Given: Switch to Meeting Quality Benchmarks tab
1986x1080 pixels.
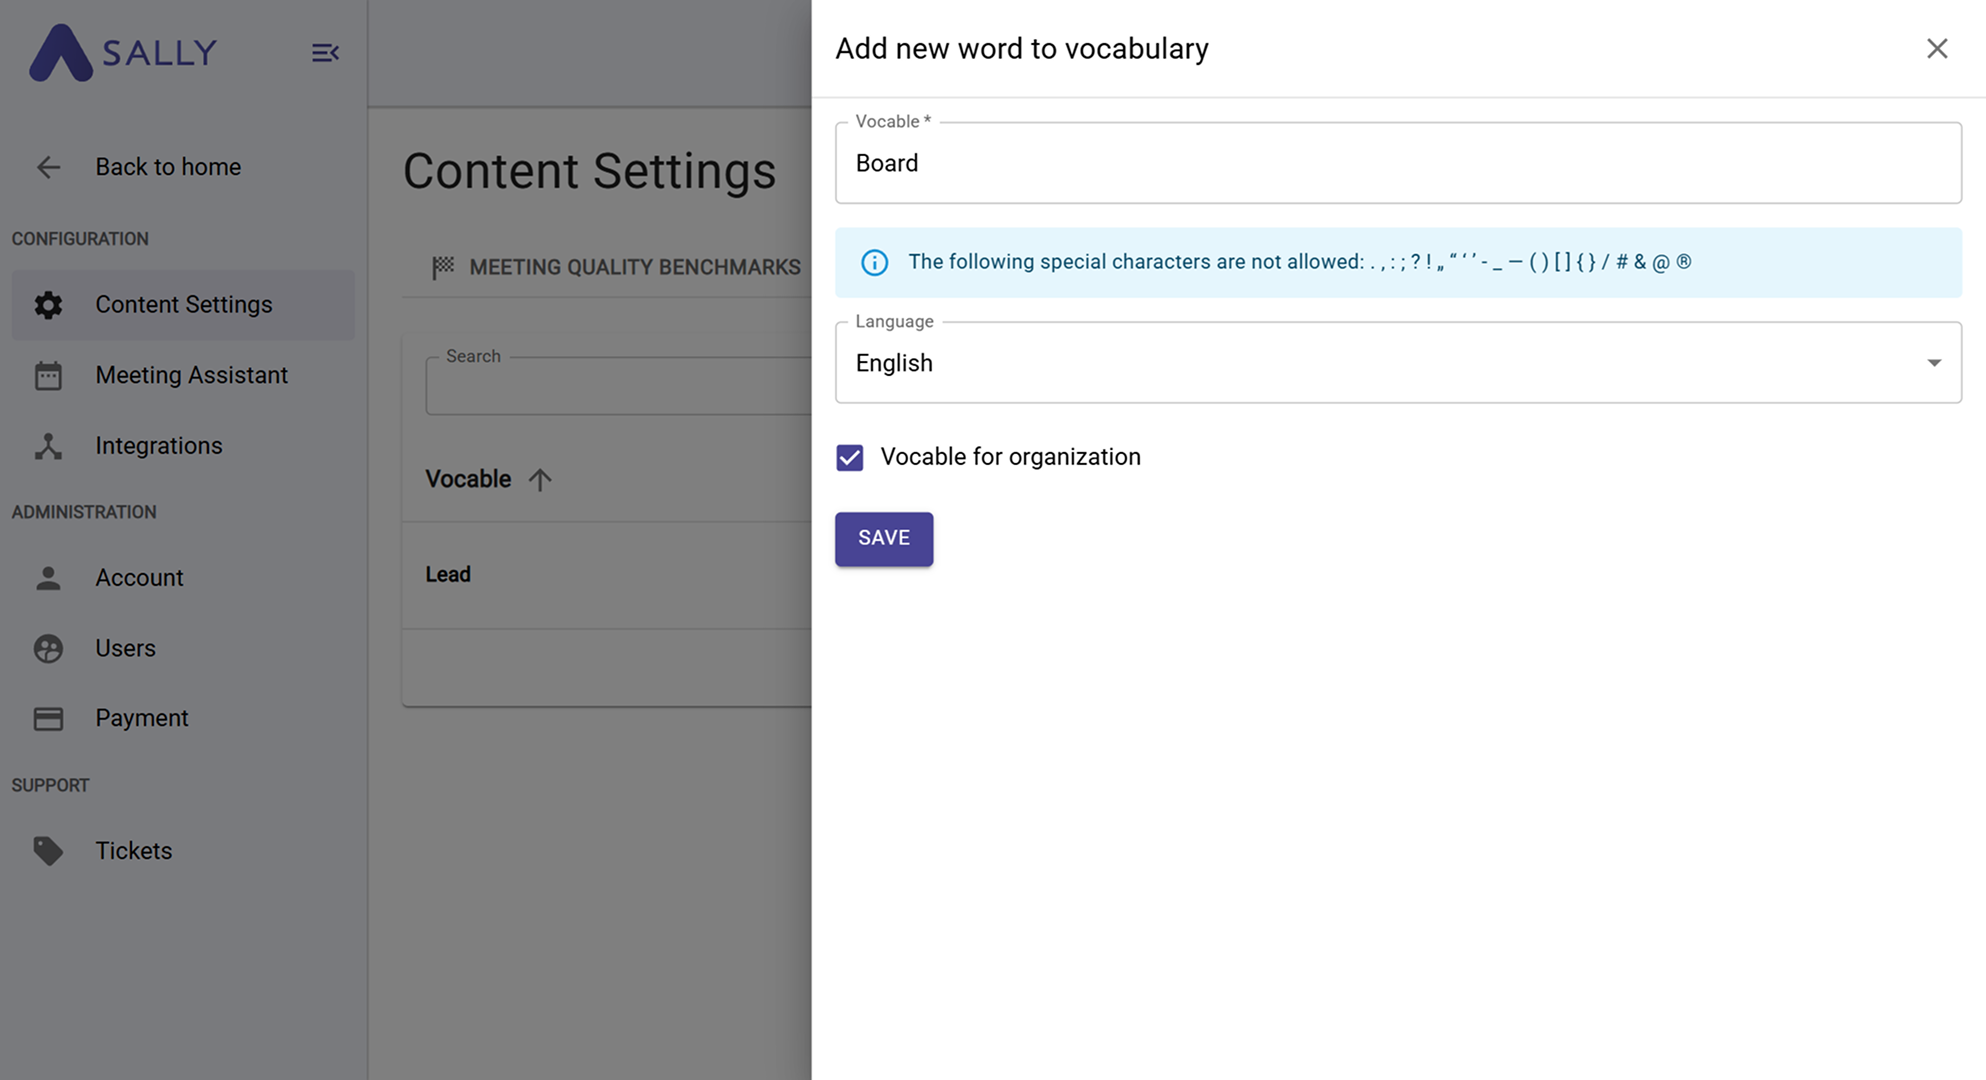Looking at the screenshot, I should pos(616,267).
